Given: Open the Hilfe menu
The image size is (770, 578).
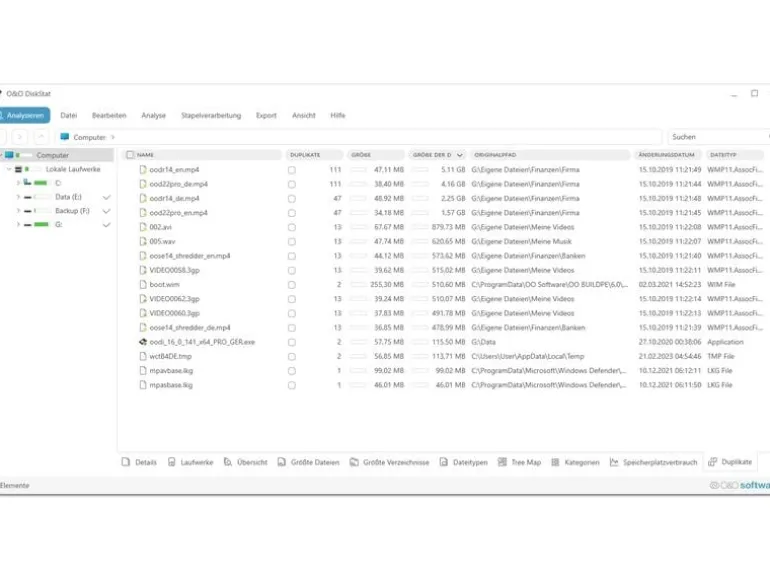Looking at the screenshot, I should coord(338,115).
